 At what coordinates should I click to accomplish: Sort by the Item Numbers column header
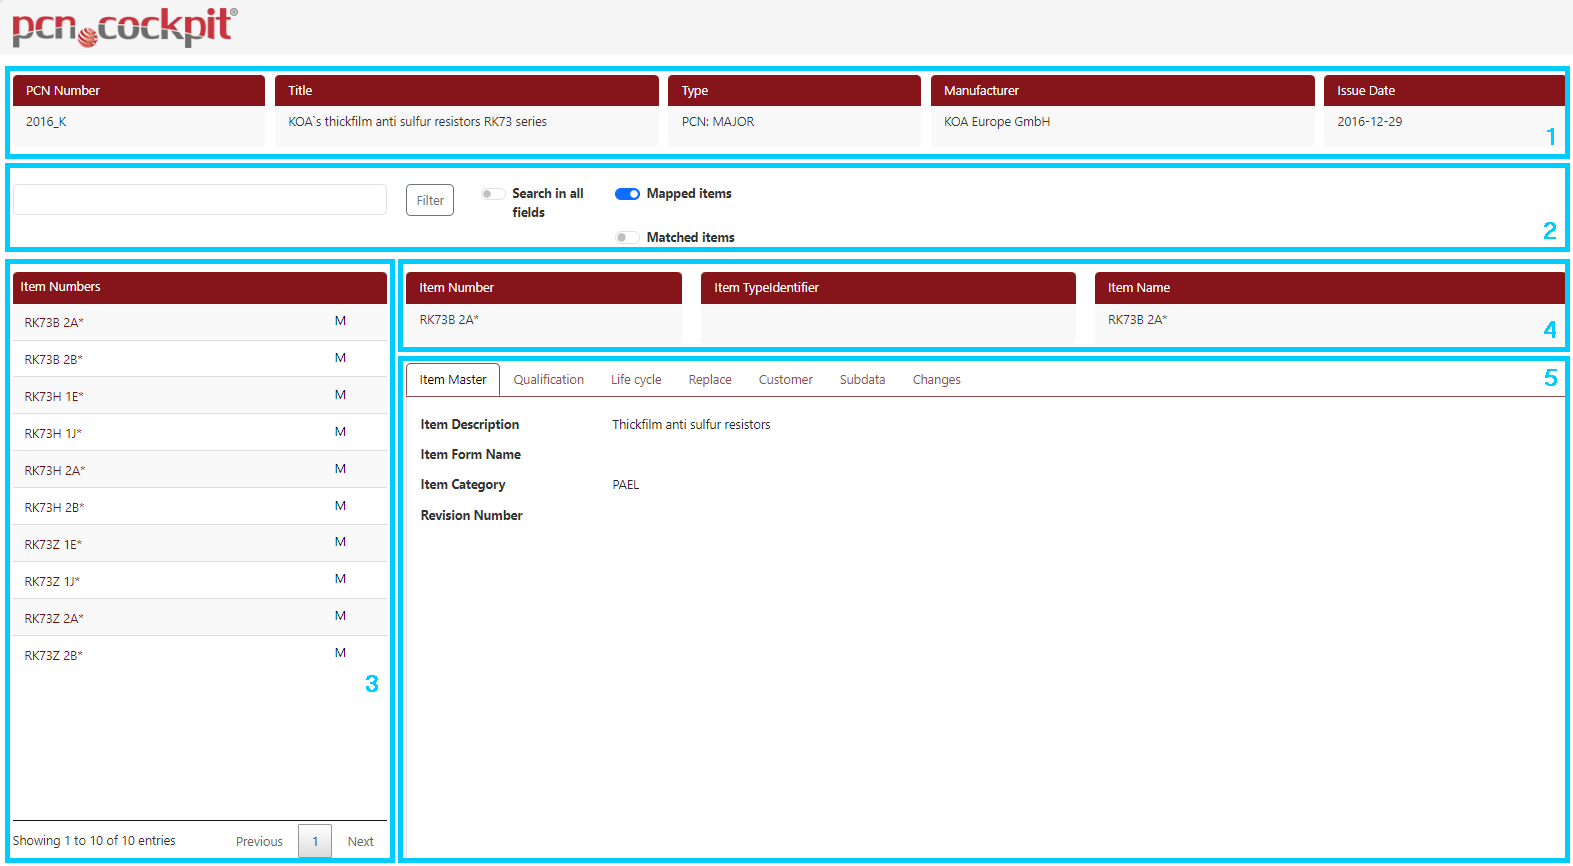pos(199,287)
